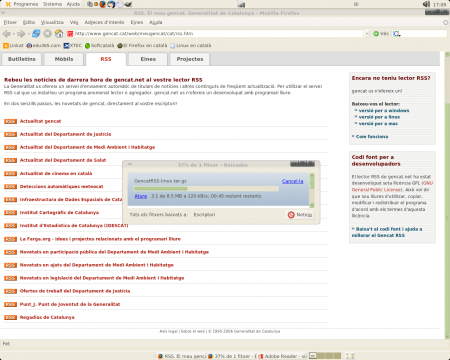Open the Visualitza menu
Screen dimensions: 450x360
(52, 22)
